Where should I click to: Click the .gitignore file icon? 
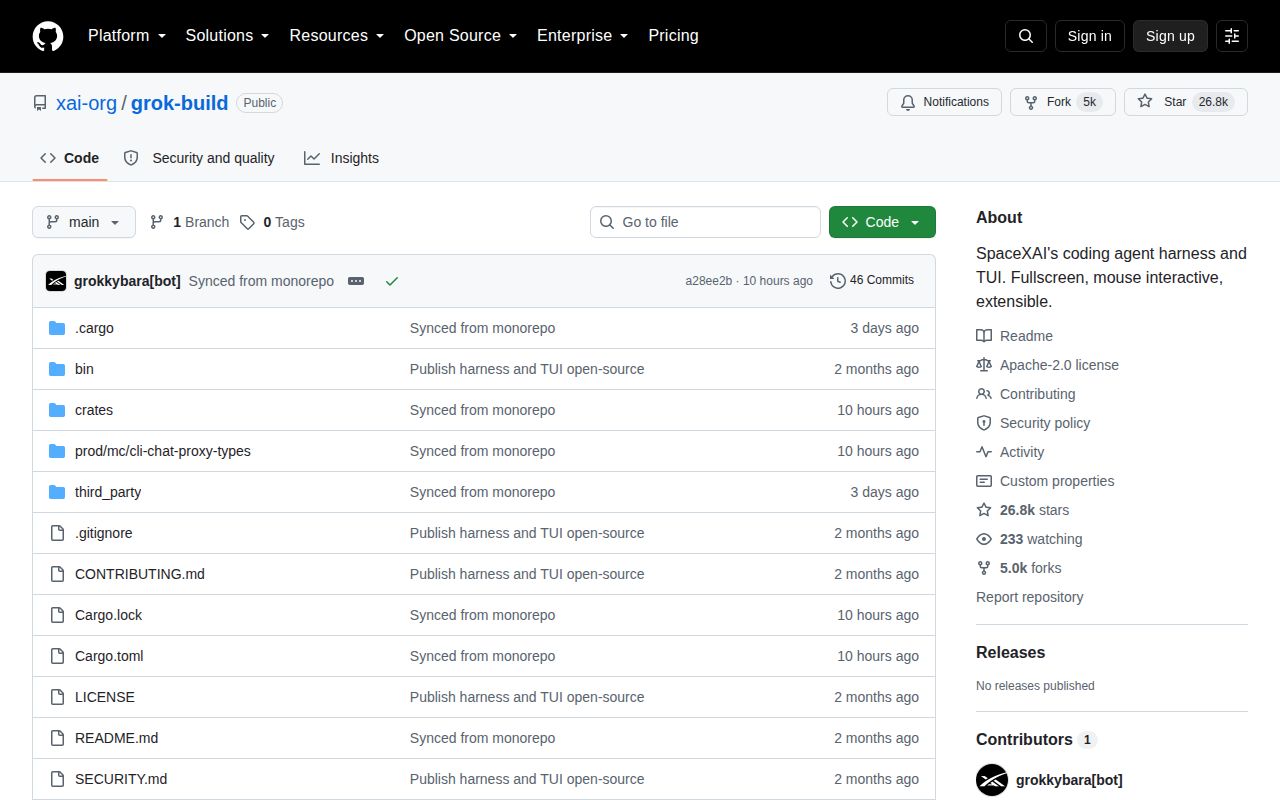57,533
